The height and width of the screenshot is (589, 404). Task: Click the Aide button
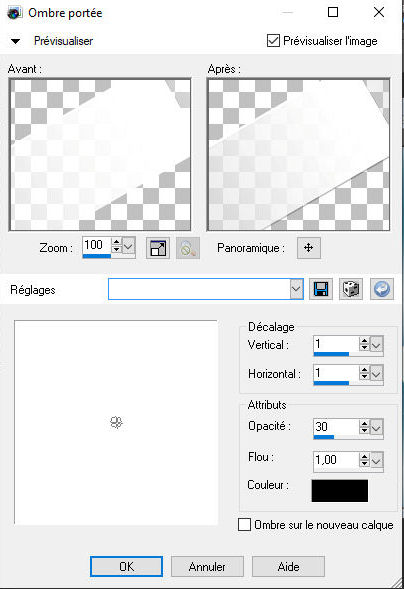[288, 566]
